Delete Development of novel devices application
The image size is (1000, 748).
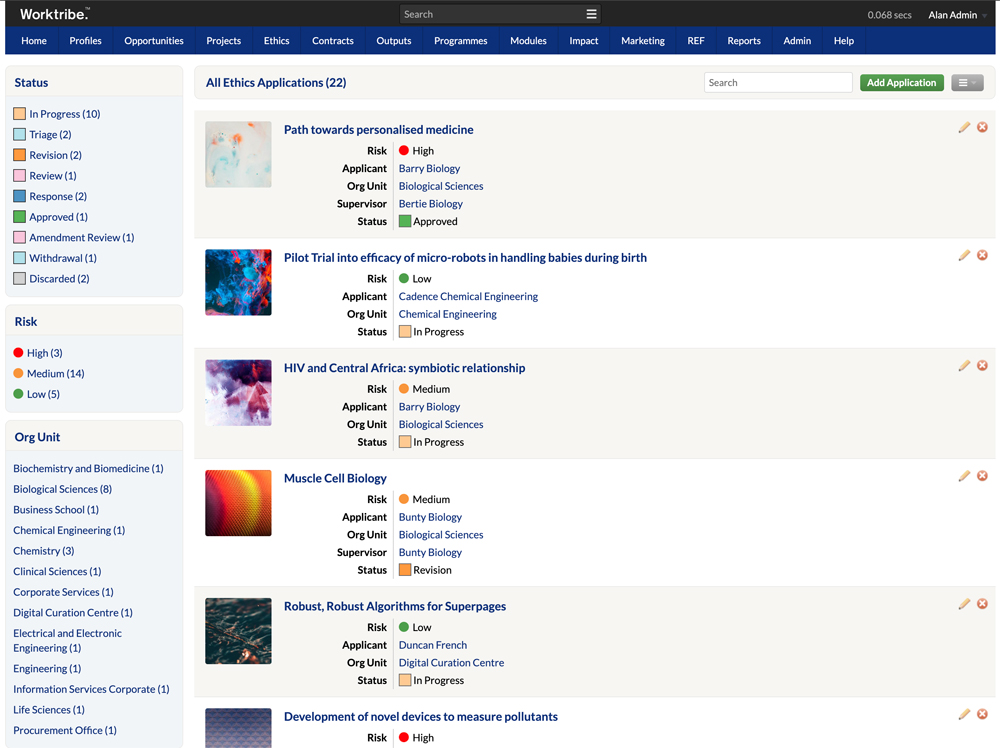click(982, 714)
